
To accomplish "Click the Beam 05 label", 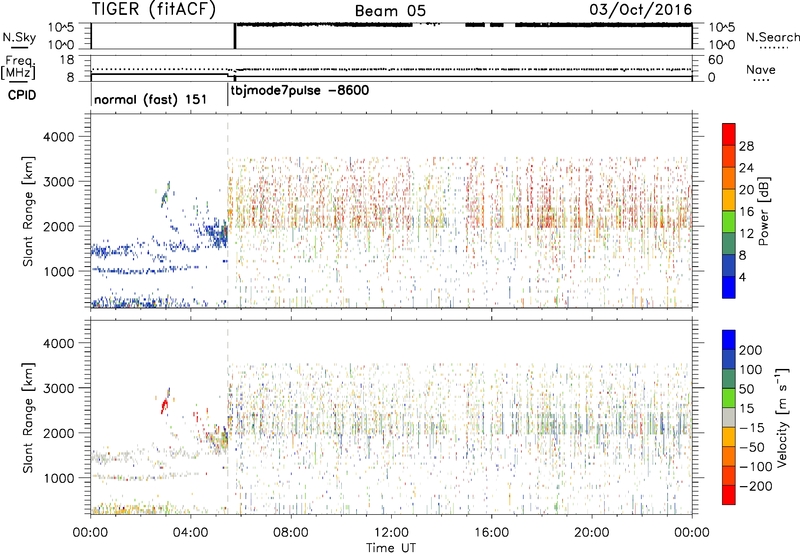I will point(390,11).
